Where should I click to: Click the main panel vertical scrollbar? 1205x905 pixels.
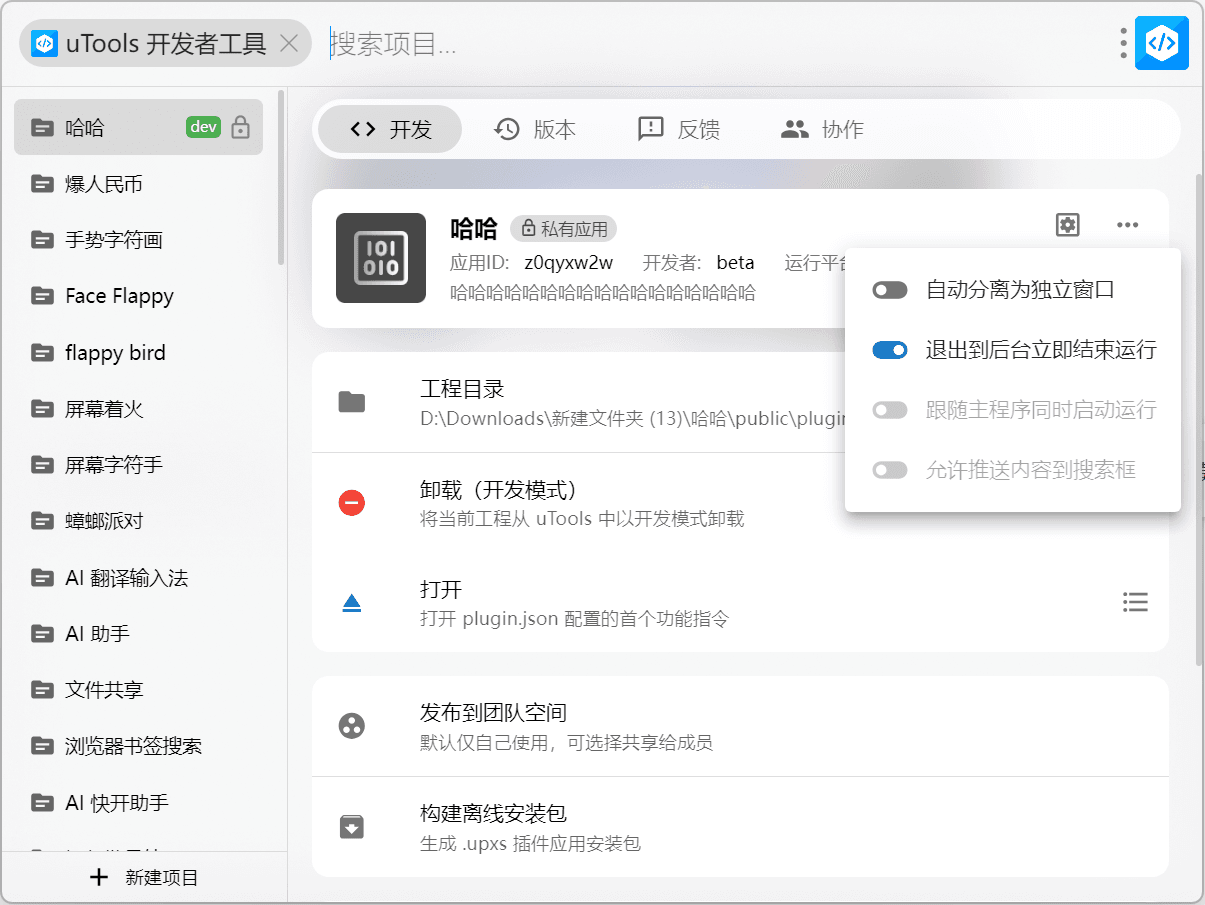pyautogui.click(x=1199, y=420)
